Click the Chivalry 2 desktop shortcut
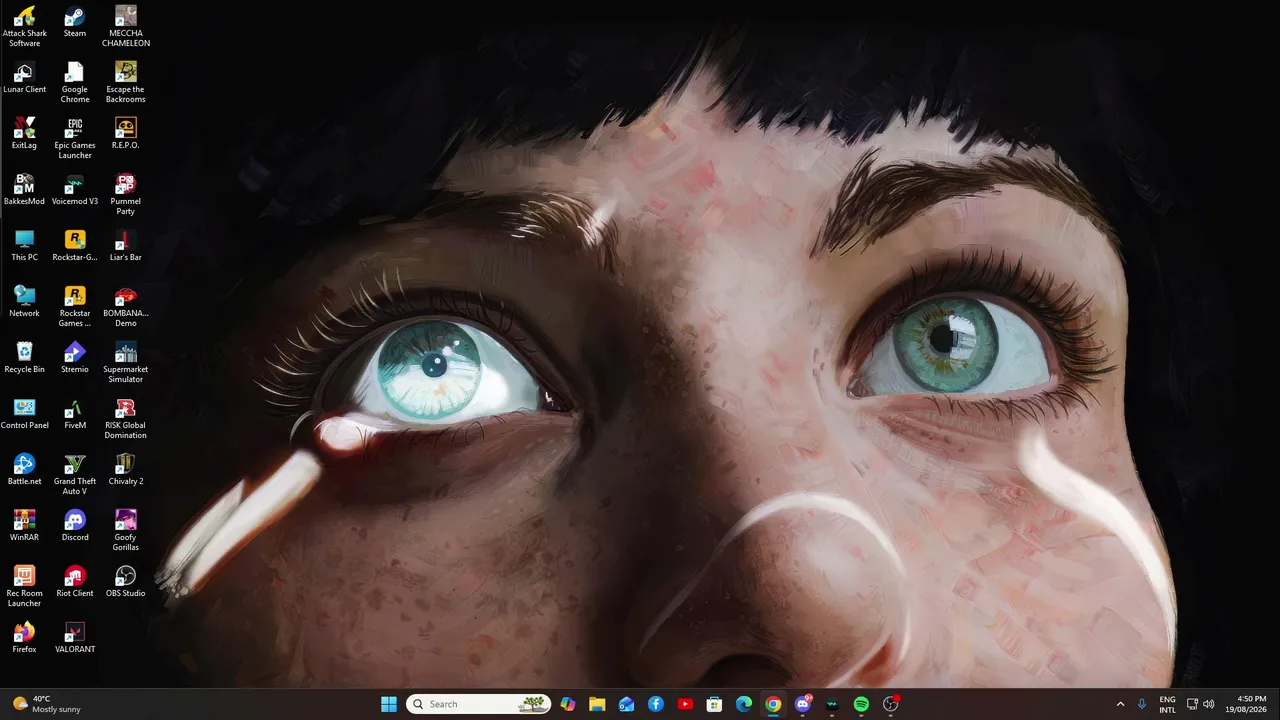This screenshot has width=1280, height=720. 126,470
